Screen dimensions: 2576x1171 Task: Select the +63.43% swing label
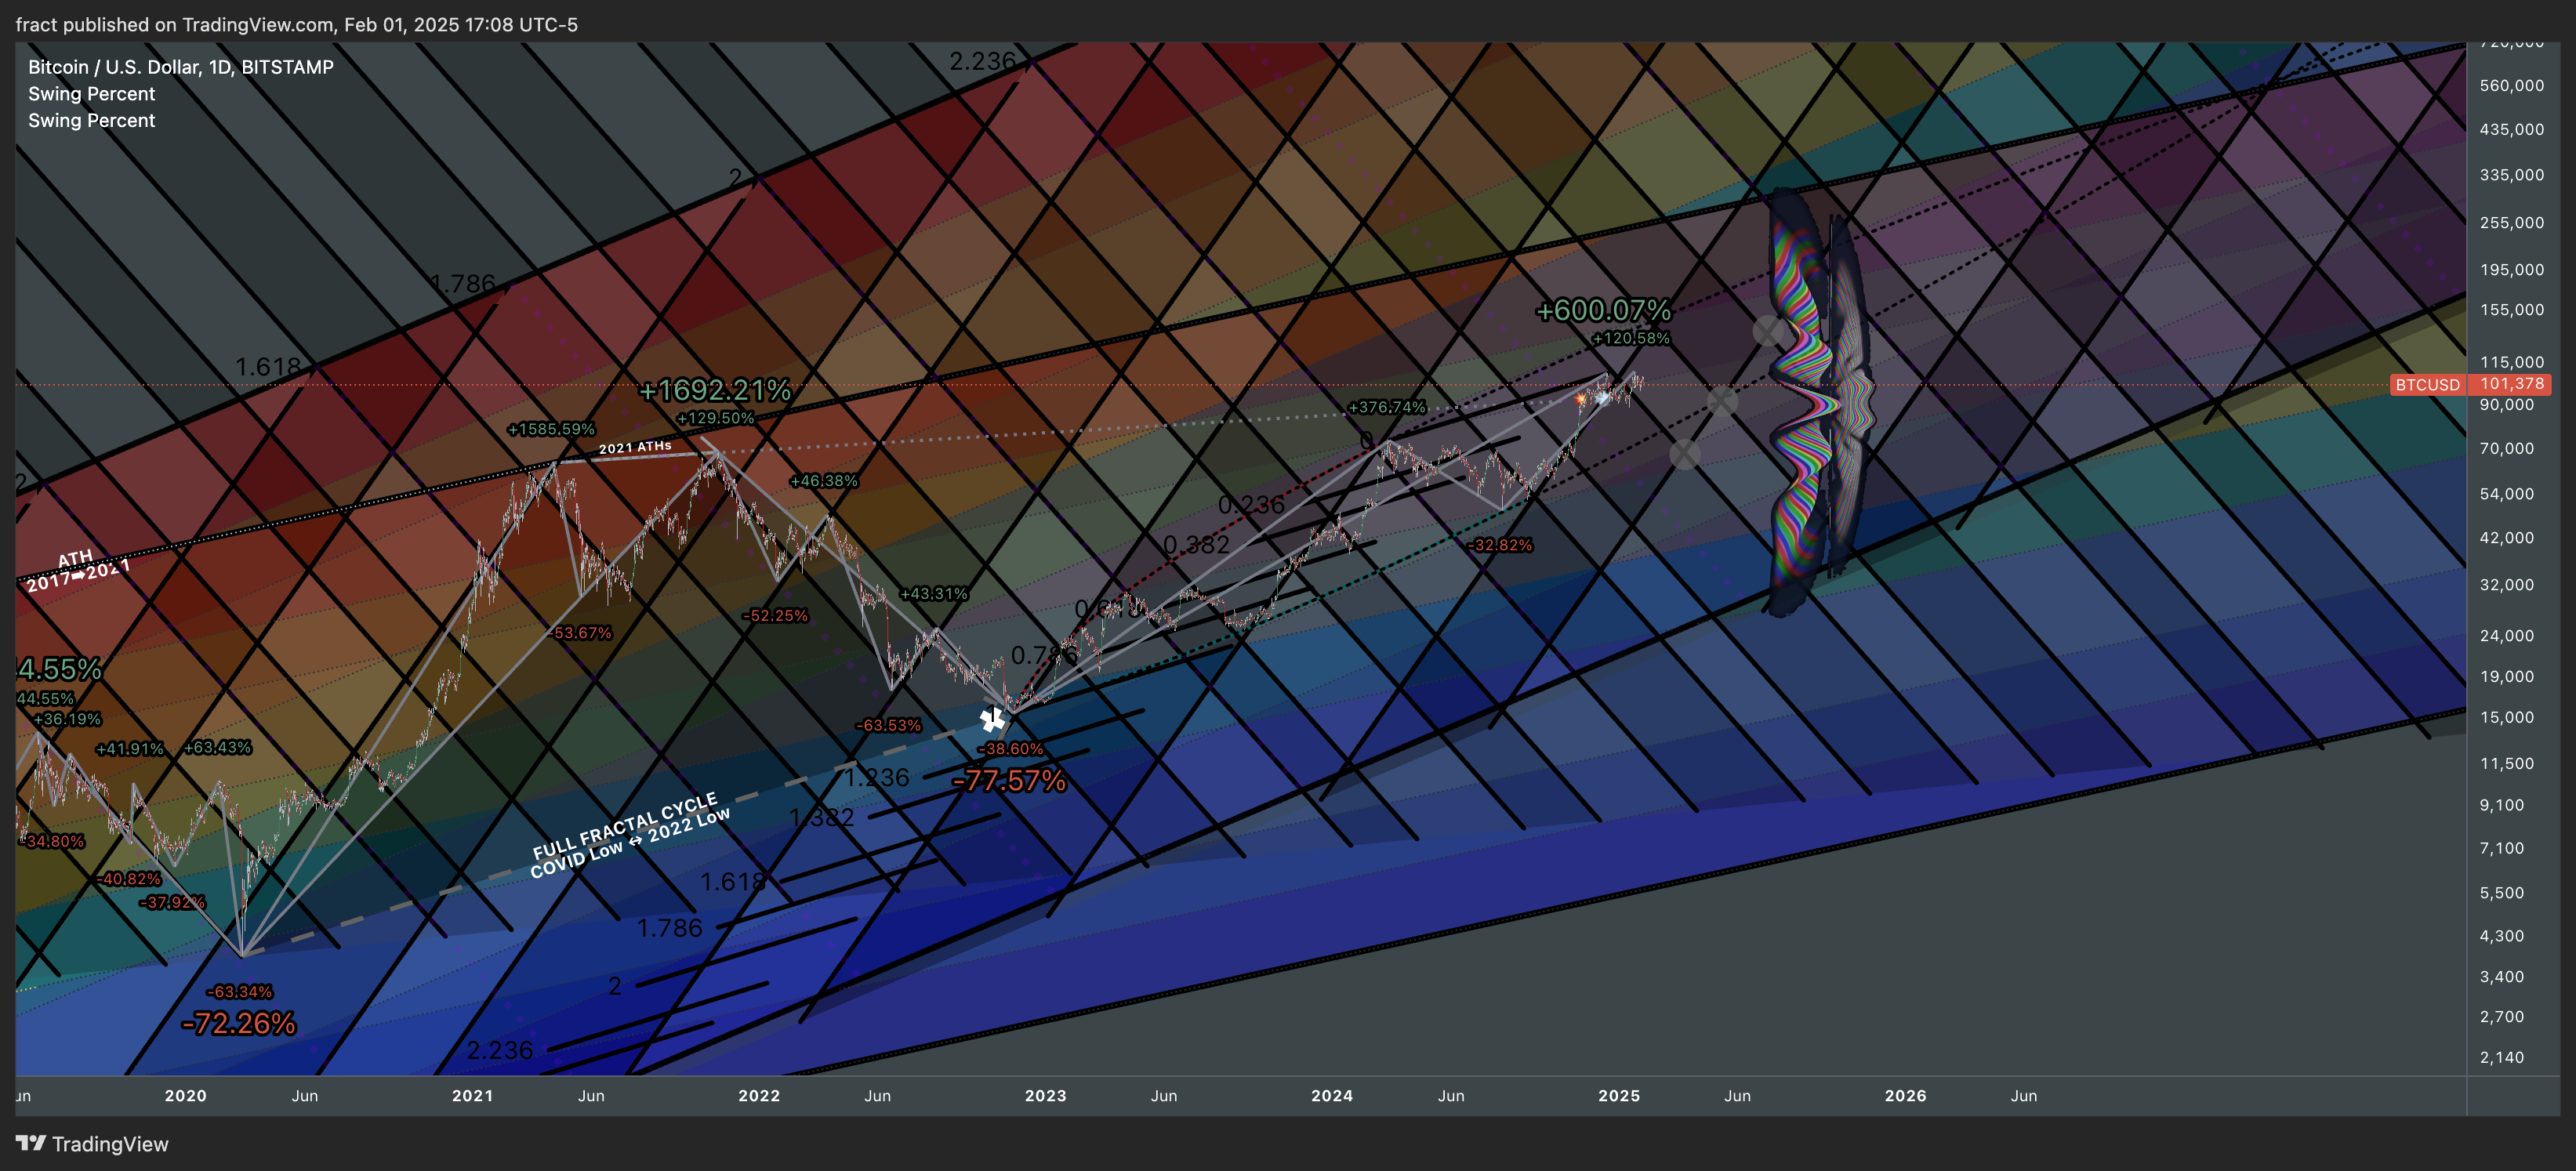[218, 748]
